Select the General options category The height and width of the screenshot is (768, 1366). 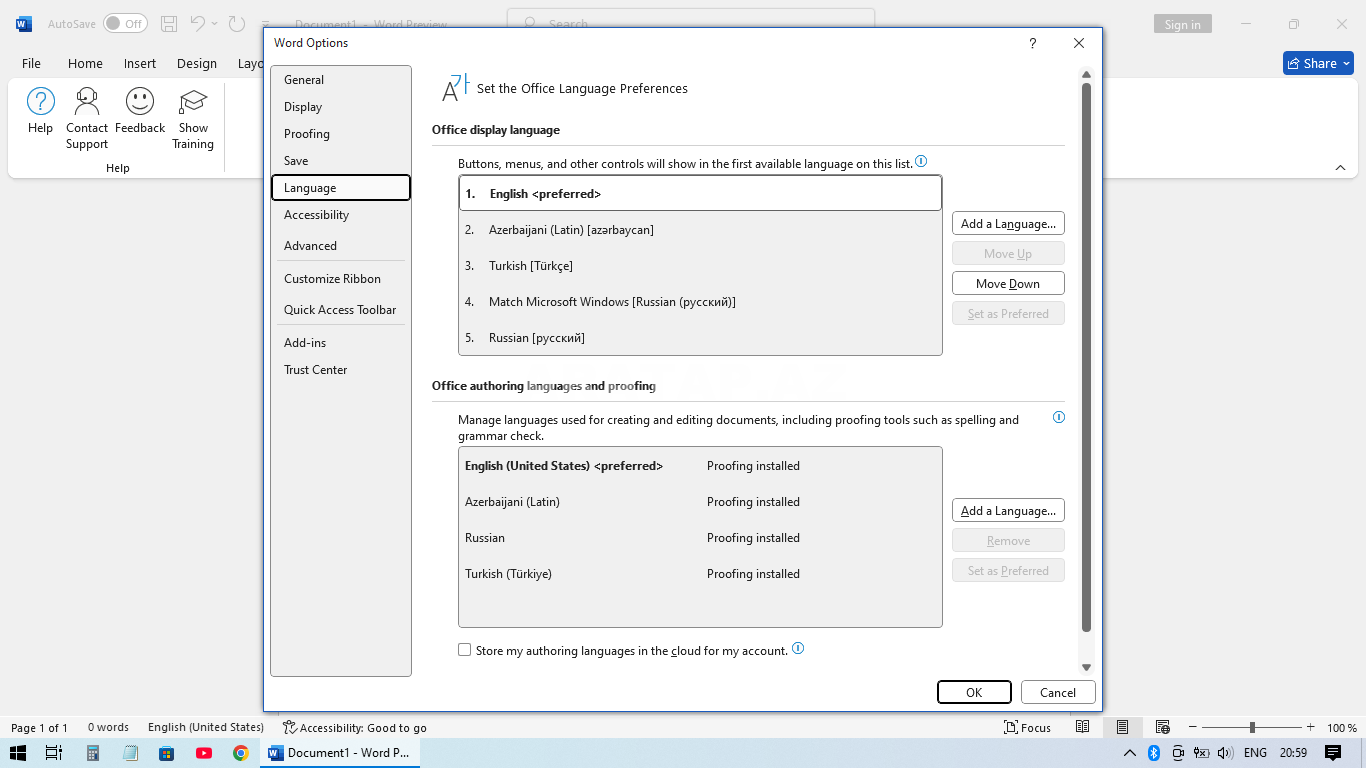[x=340, y=80]
